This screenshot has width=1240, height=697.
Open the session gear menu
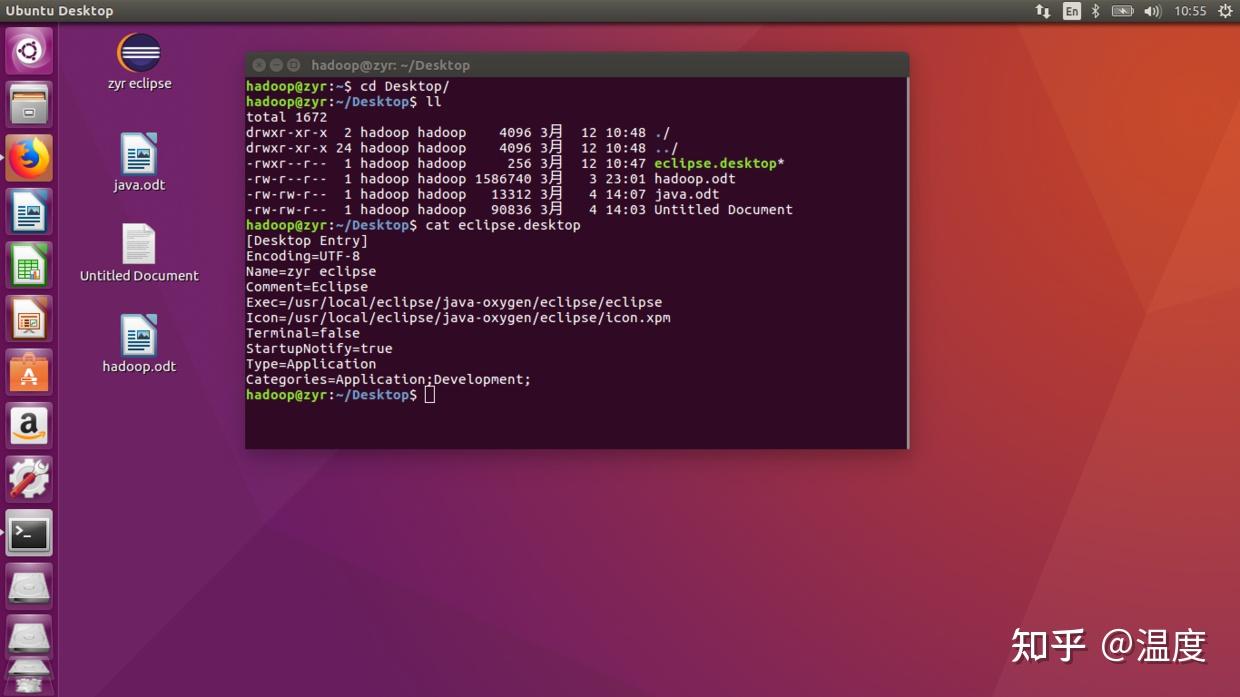click(1226, 11)
